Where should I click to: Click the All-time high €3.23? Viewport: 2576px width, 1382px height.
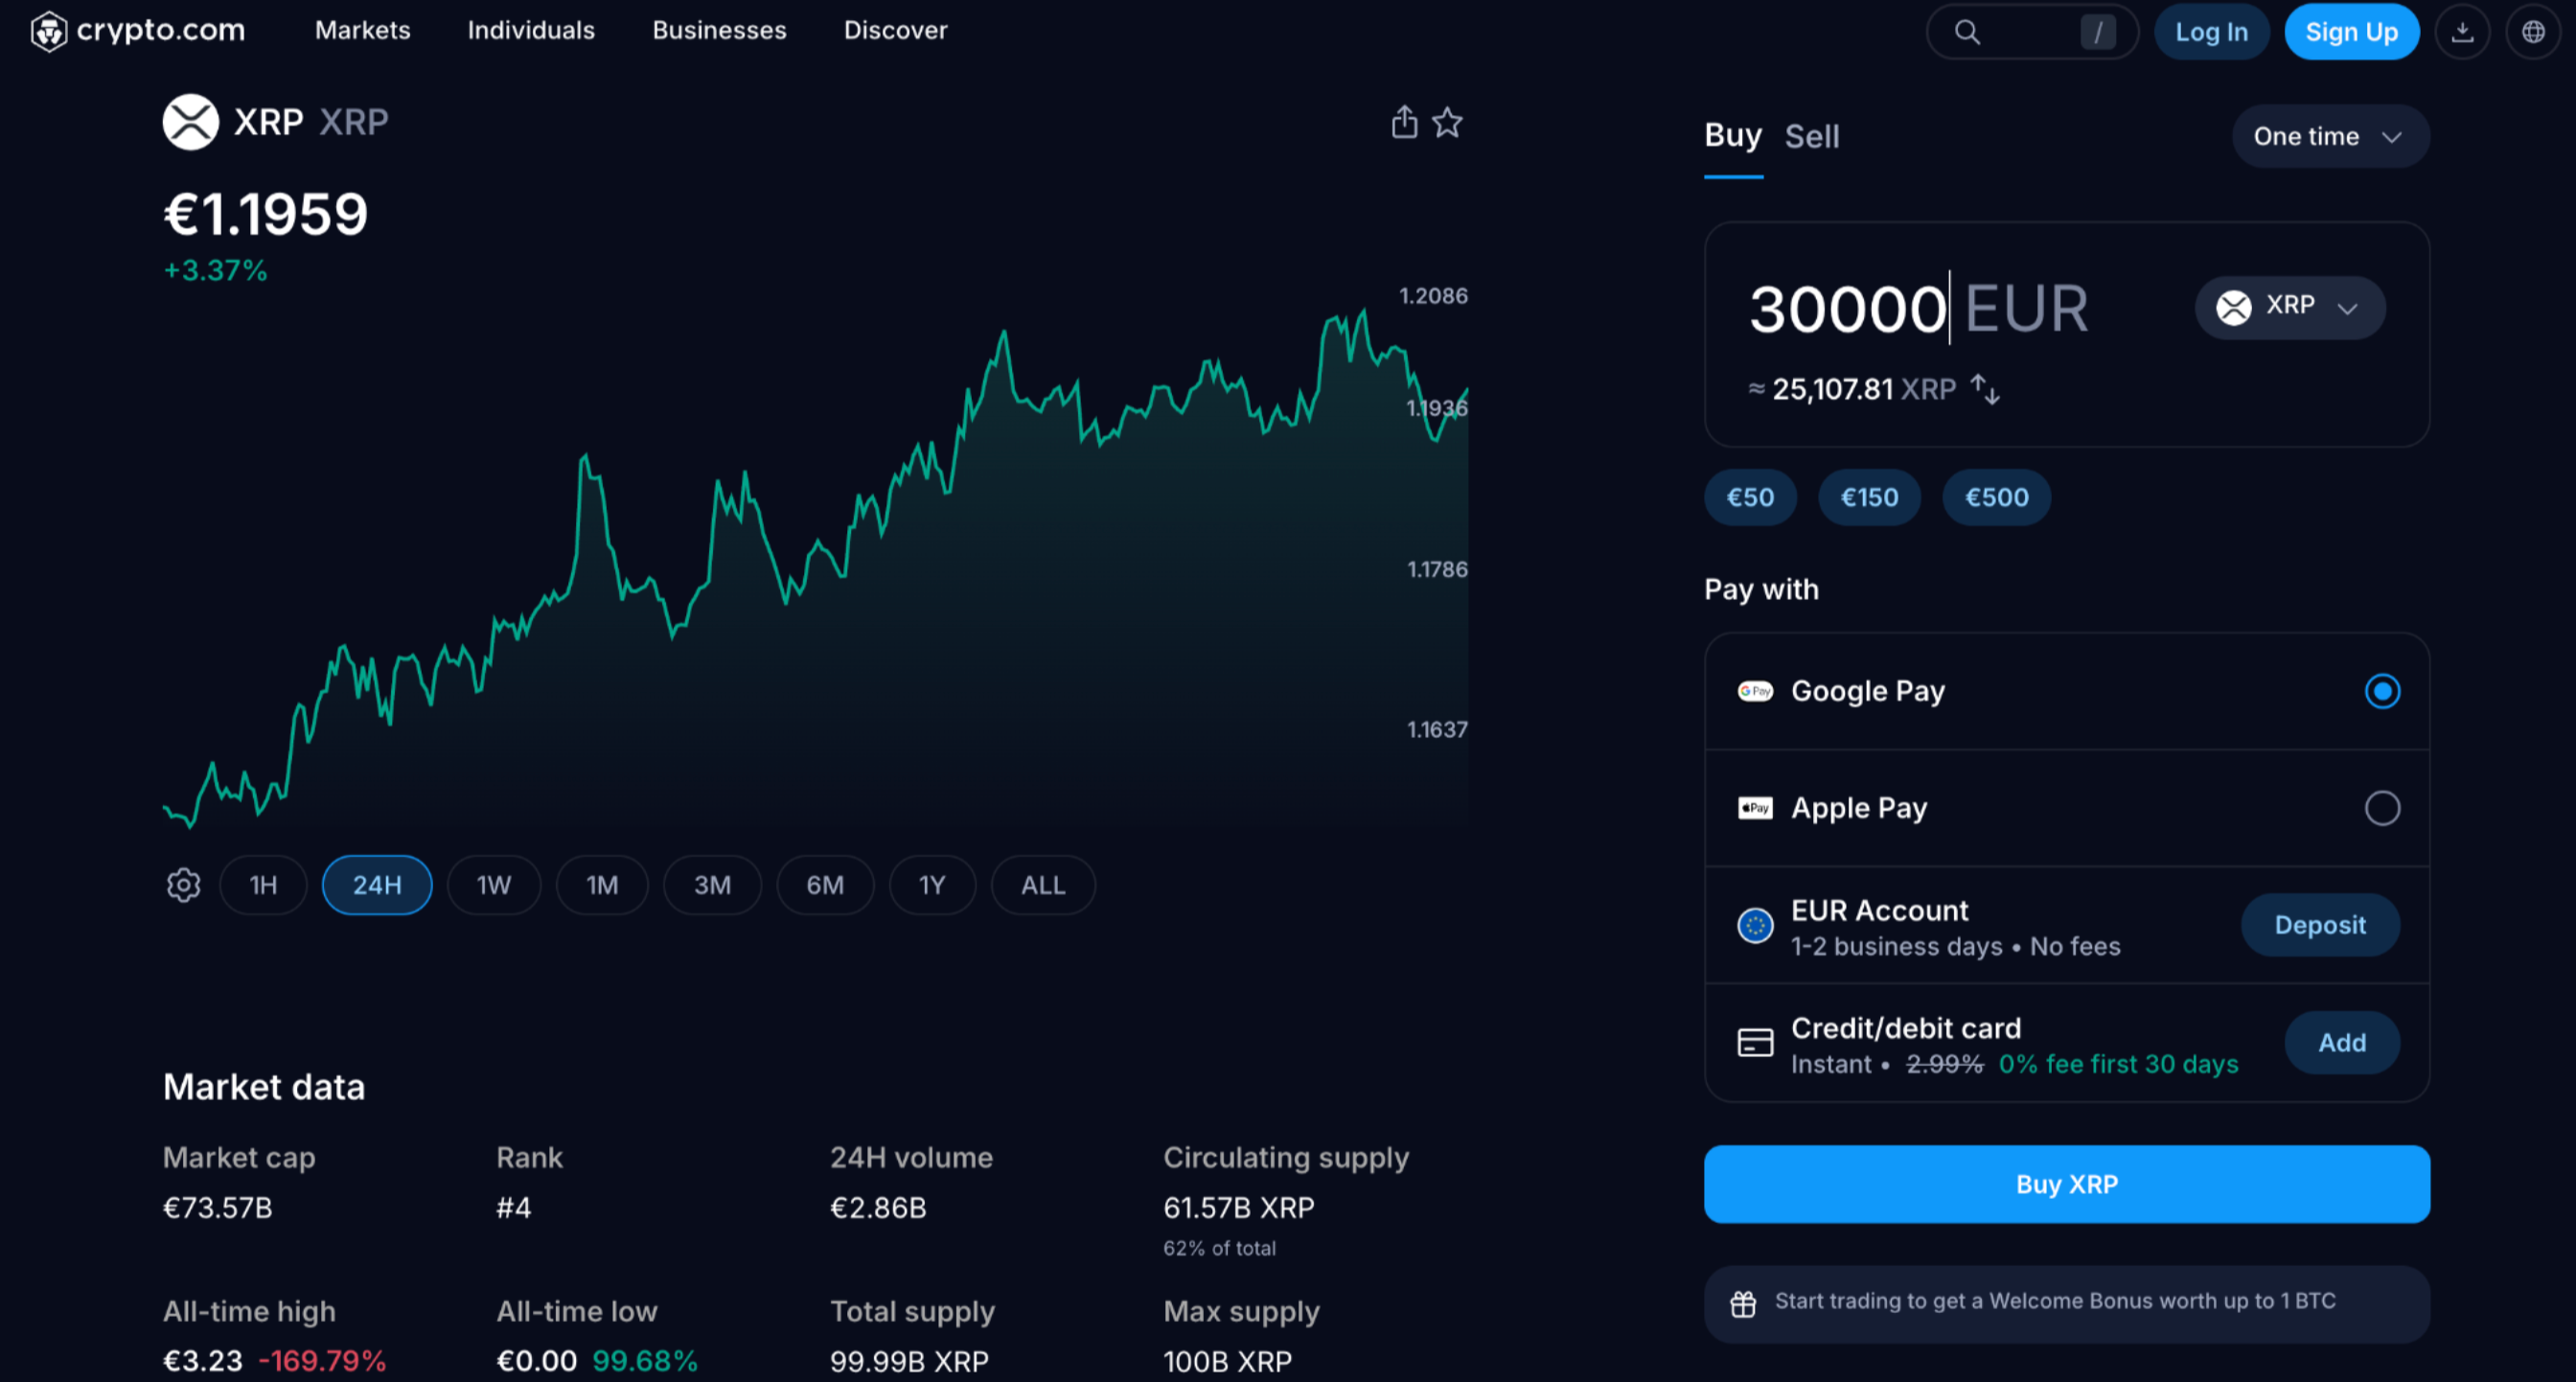coord(203,1361)
